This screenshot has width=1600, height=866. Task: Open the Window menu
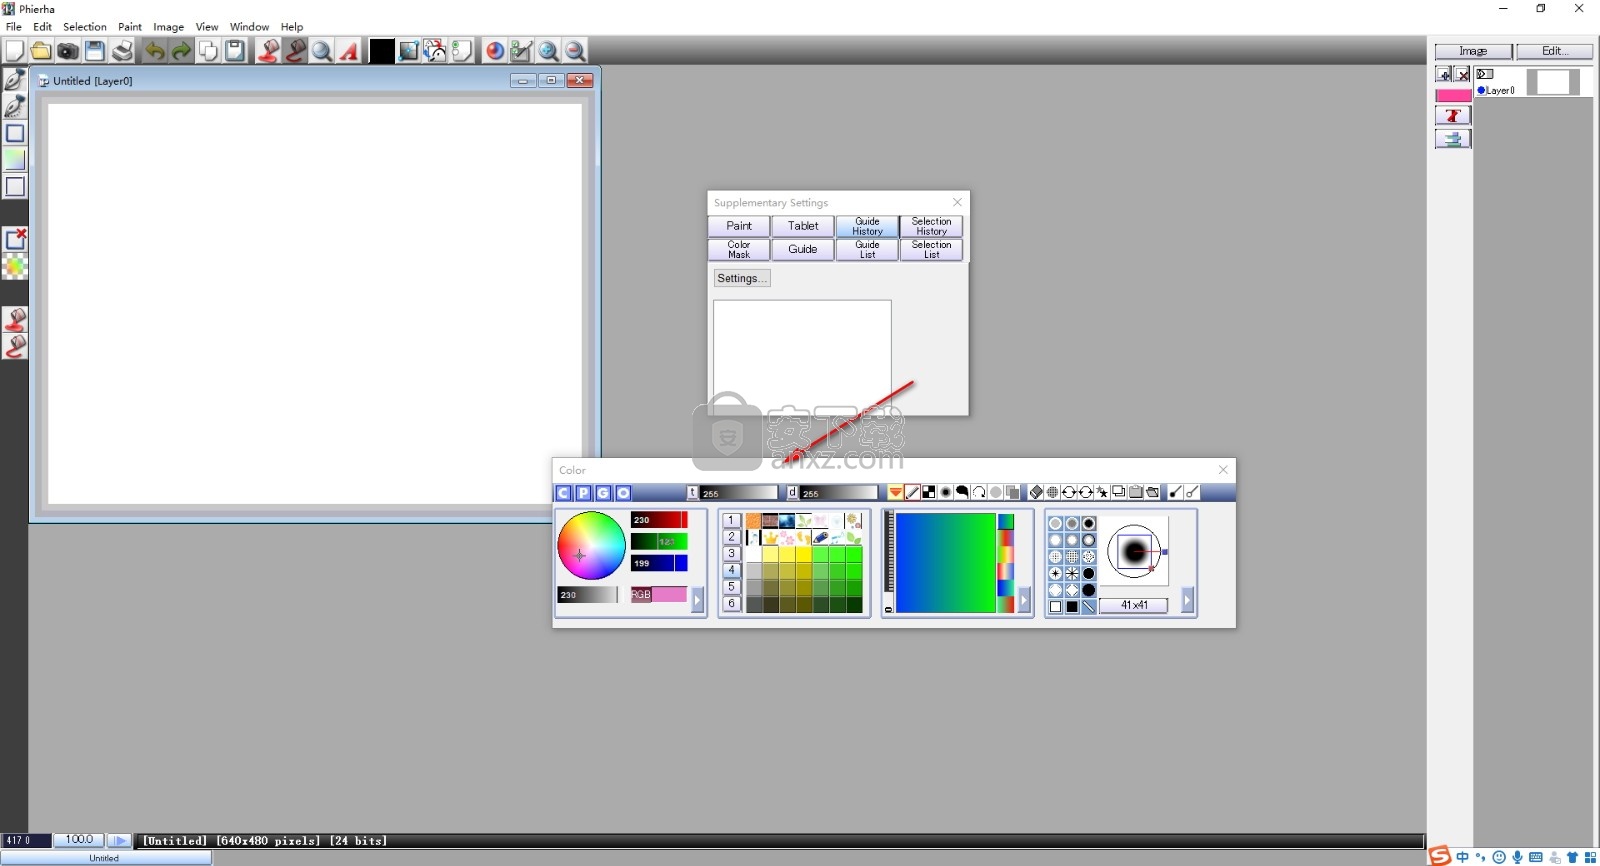[249, 27]
